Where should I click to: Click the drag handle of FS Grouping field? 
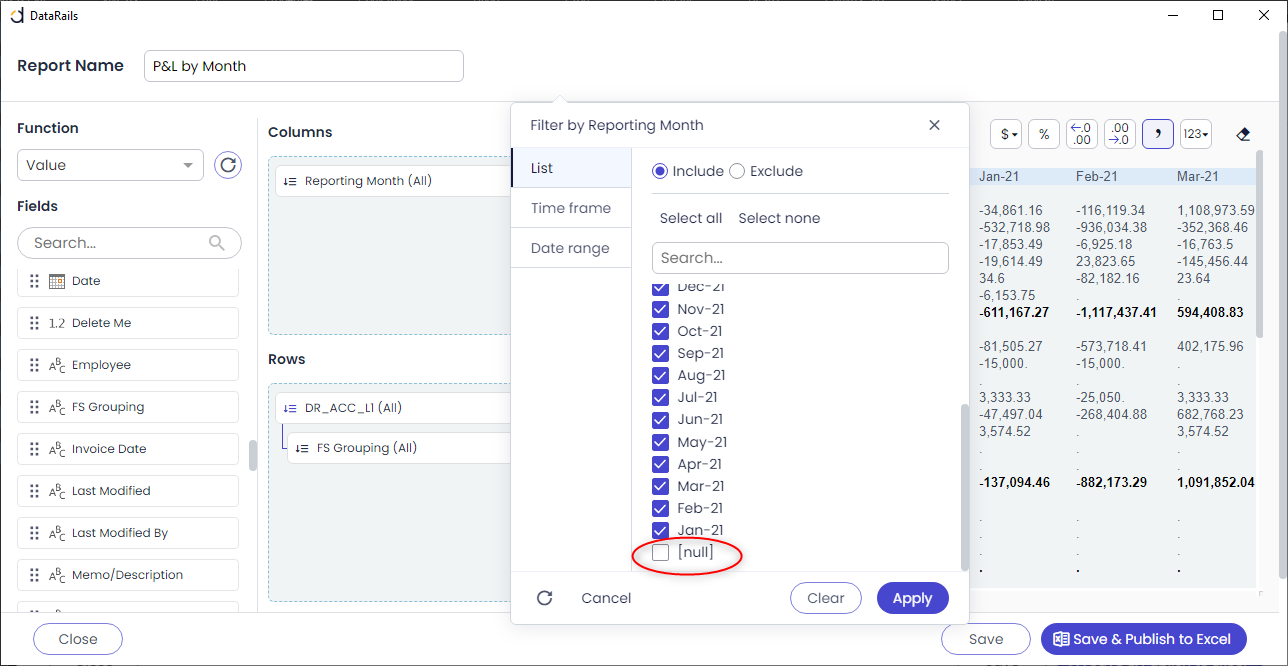tap(34, 407)
